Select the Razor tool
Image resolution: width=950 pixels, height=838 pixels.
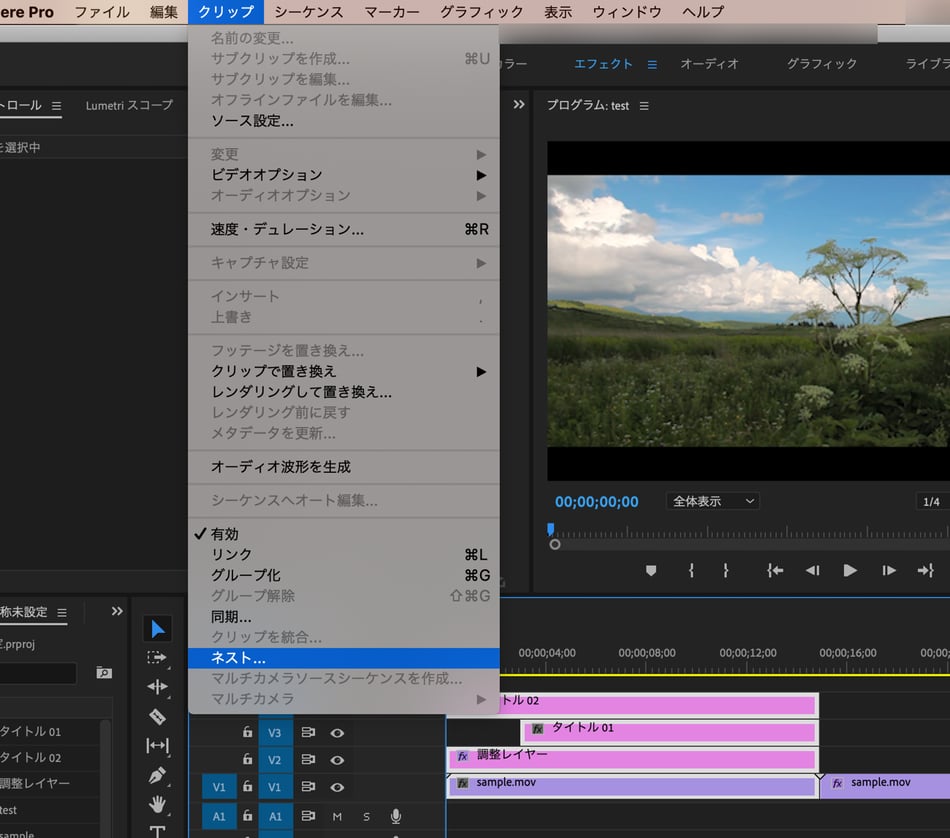click(x=157, y=716)
